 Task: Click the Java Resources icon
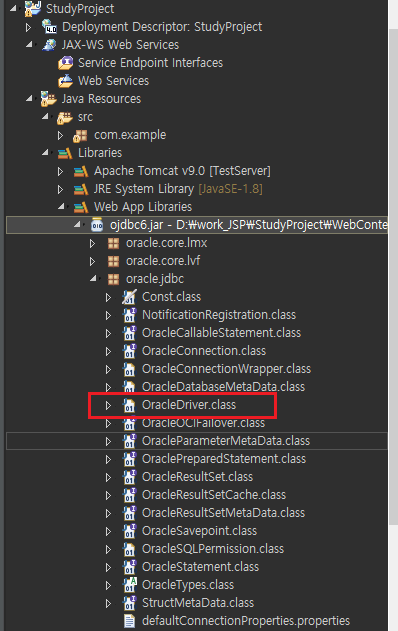tap(49, 99)
